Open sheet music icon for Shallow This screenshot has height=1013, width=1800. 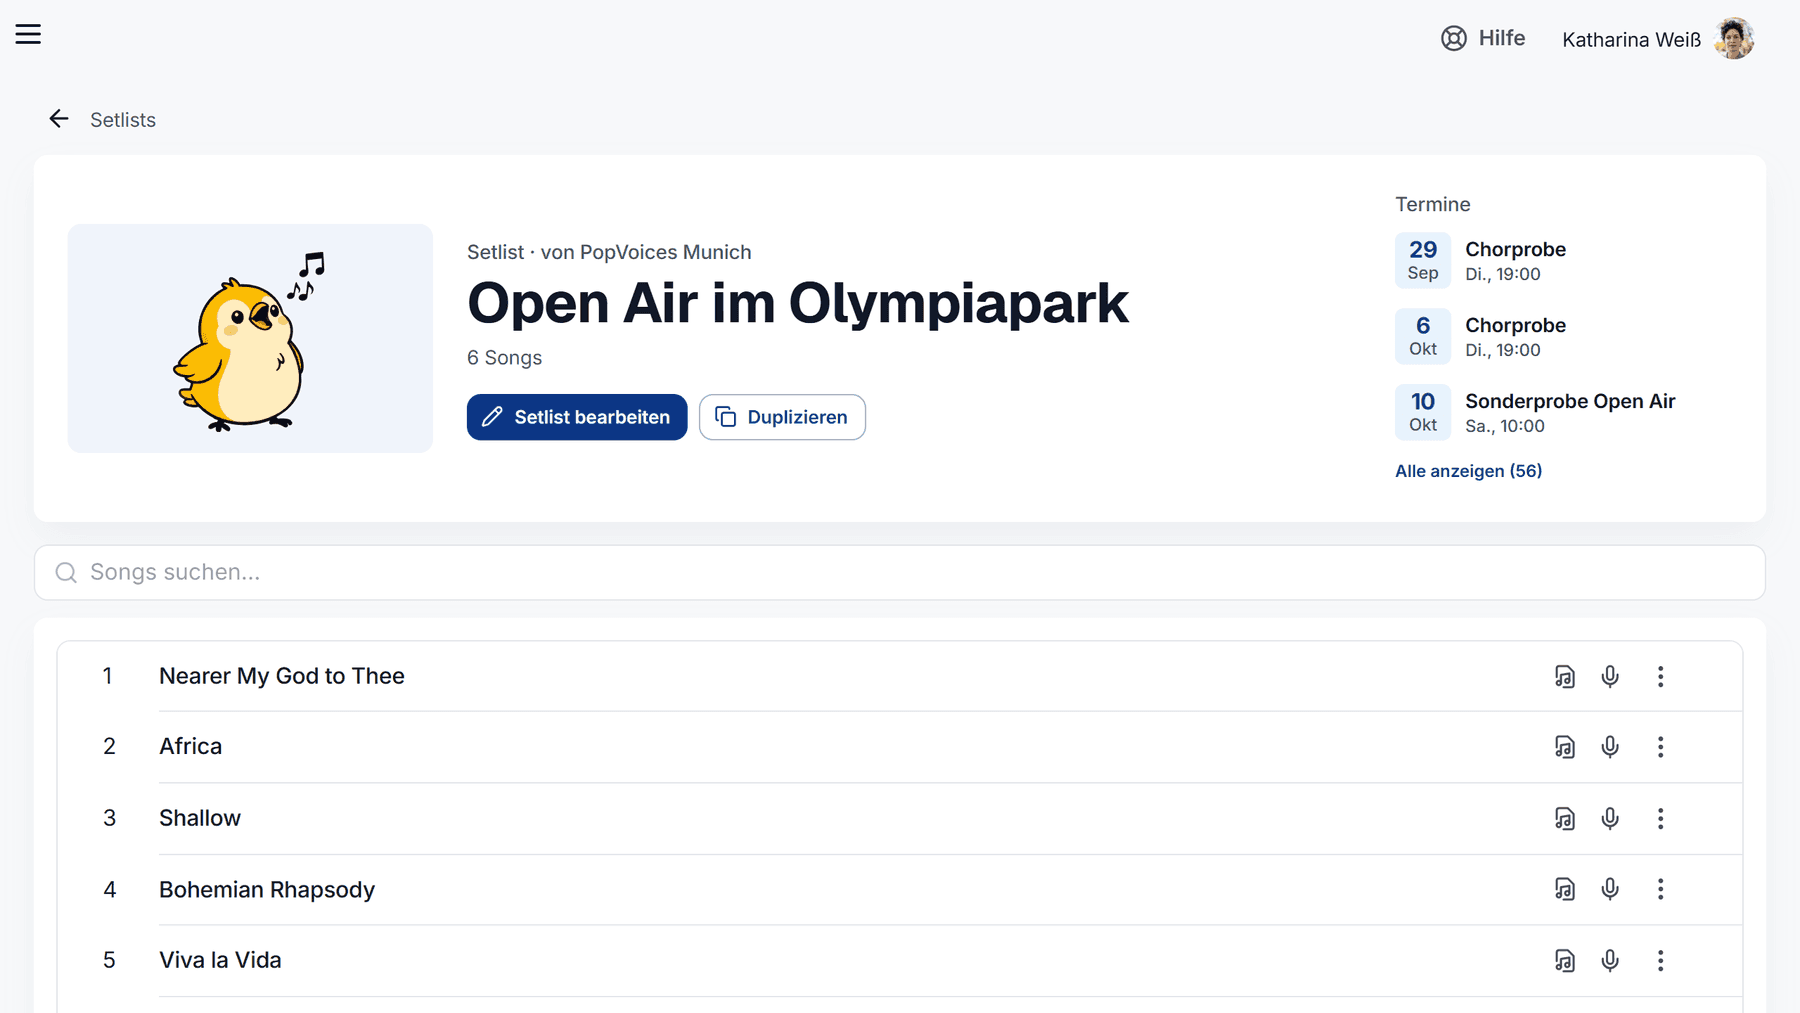(x=1565, y=819)
